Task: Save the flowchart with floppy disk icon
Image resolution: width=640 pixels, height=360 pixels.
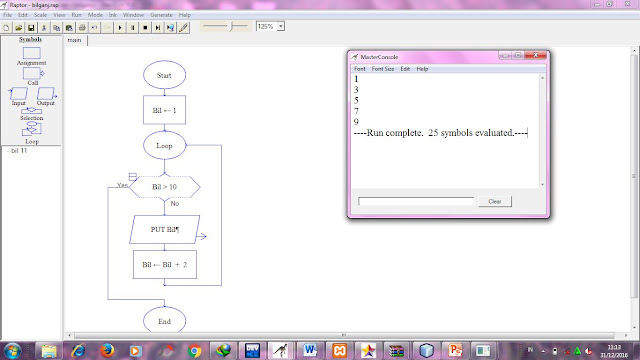Action: 31,28
